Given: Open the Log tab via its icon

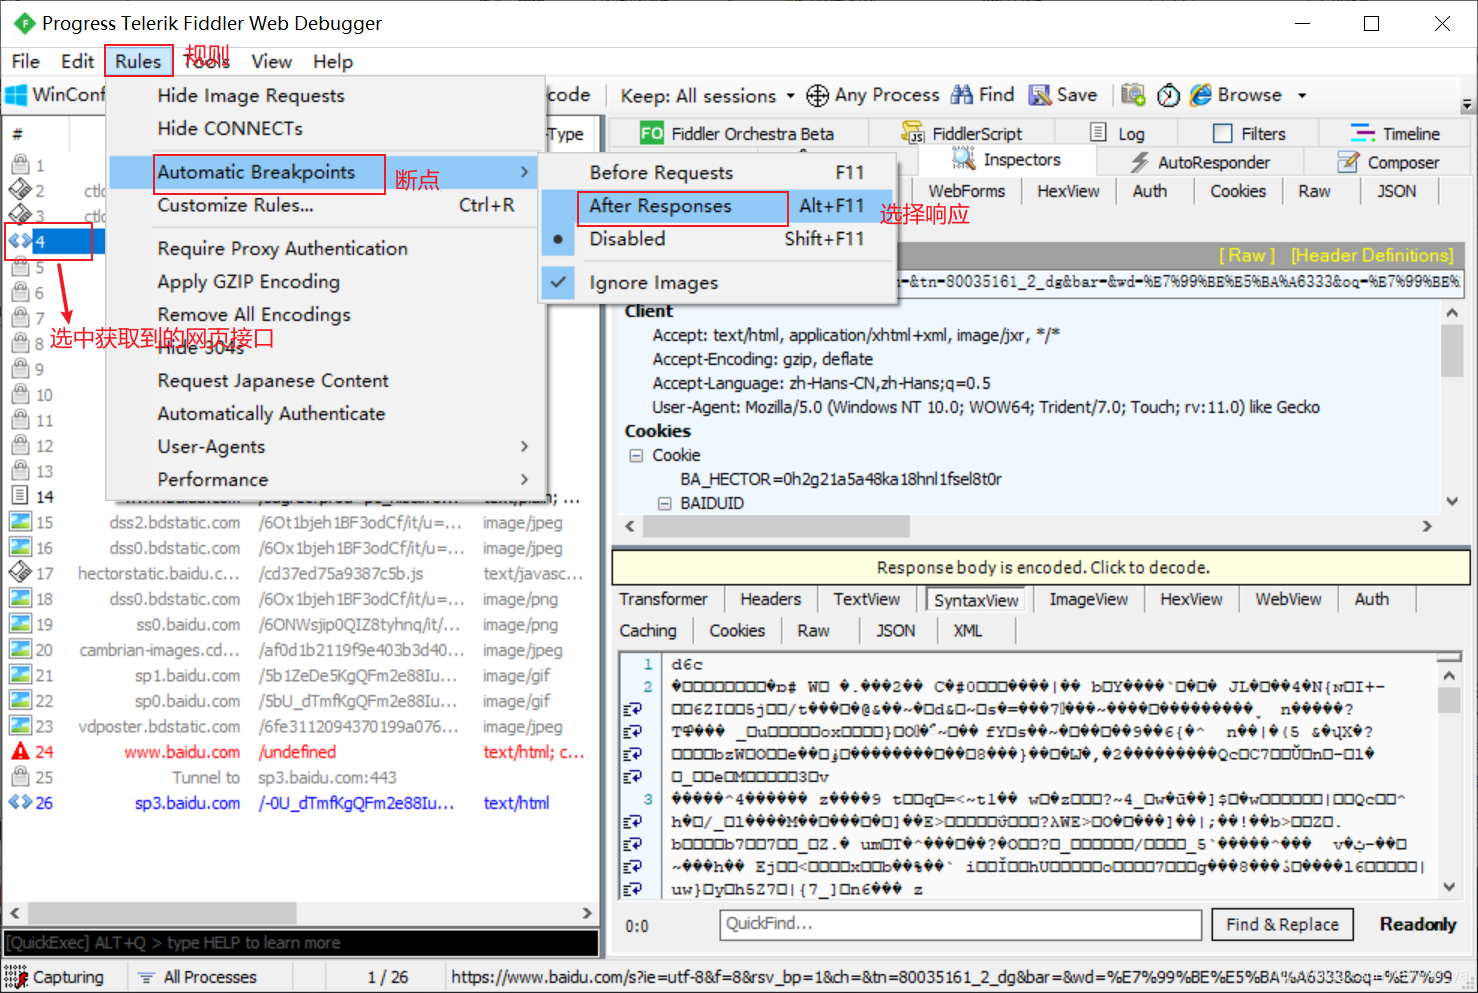Looking at the screenshot, I should 1098,132.
